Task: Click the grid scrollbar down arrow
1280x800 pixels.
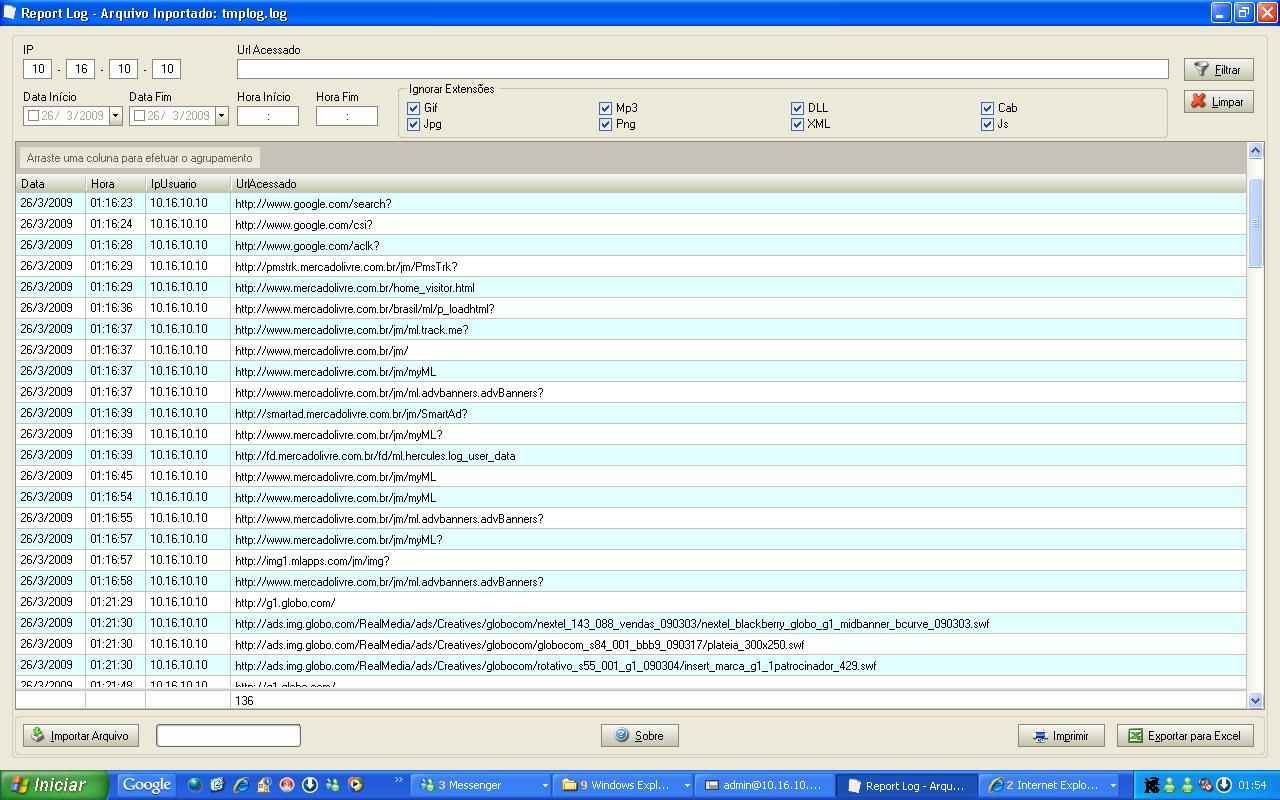Action: [x=1256, y=701]
